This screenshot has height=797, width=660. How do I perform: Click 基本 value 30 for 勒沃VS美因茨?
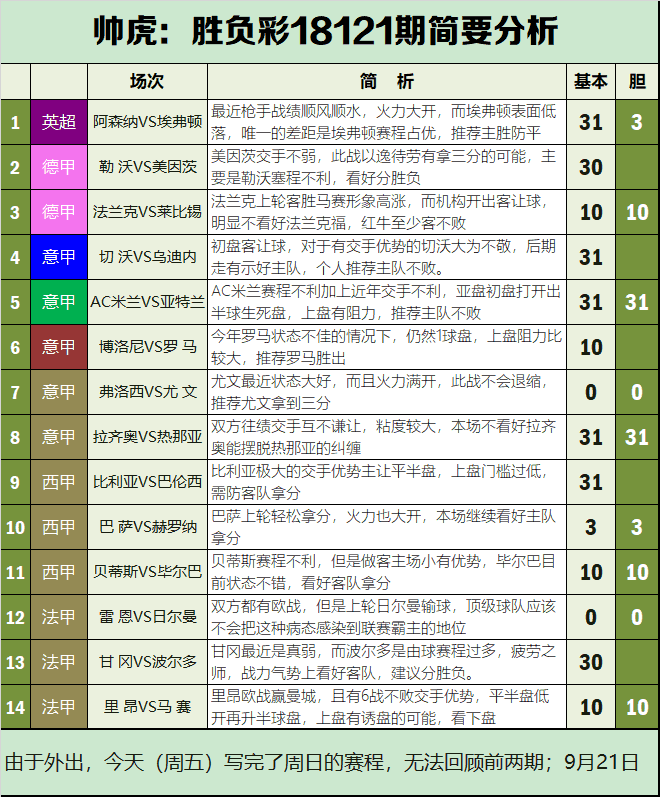(x=591, y=167)
